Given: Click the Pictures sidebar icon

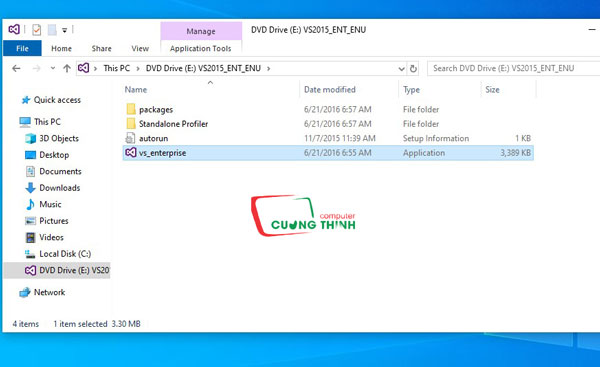Looking at the screenshot, I should click(x=30, y=221).
